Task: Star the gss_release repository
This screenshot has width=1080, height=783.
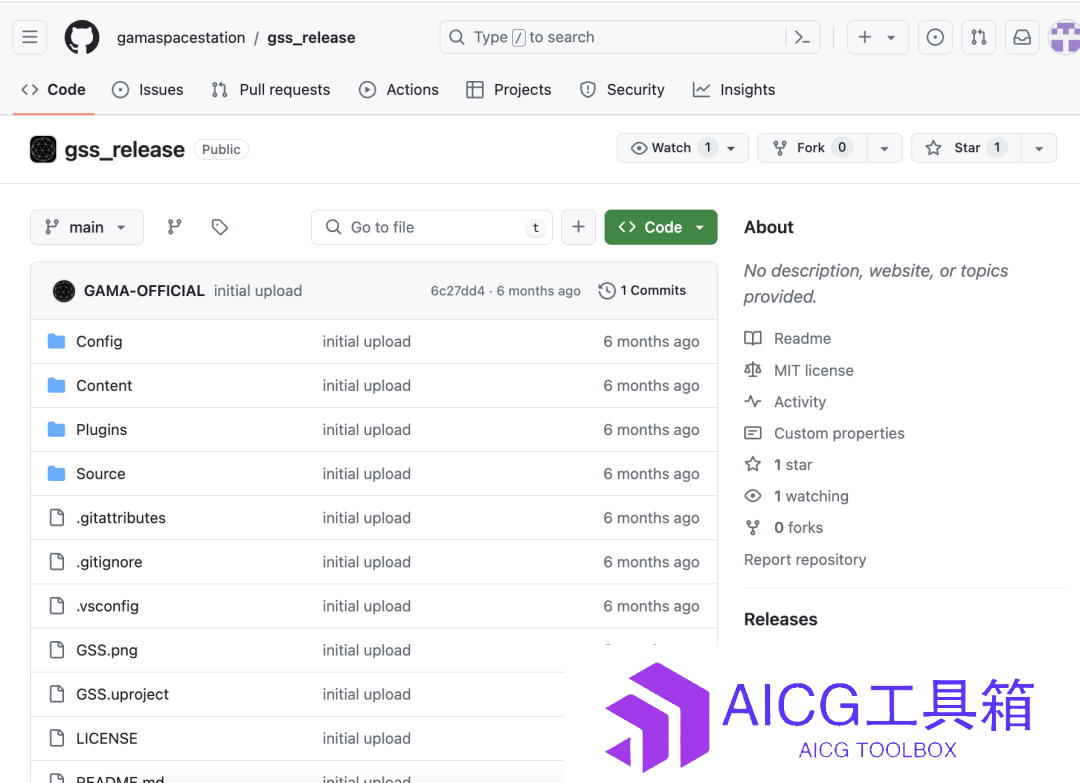Action: point(966,148)
